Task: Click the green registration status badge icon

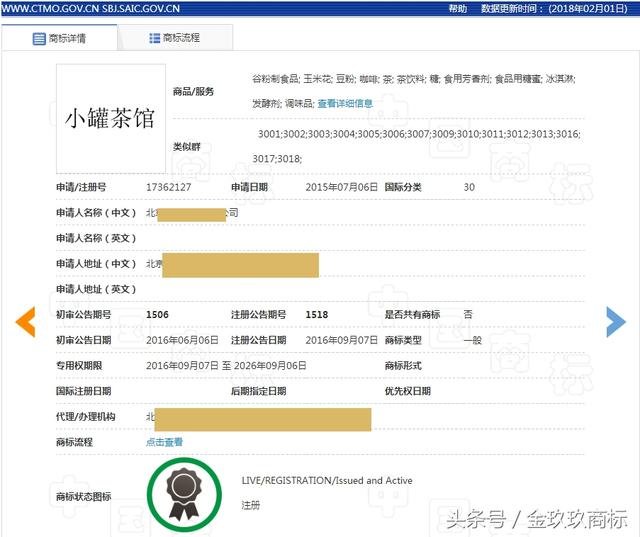Action: pyautogui.click(x=184, y=494)
